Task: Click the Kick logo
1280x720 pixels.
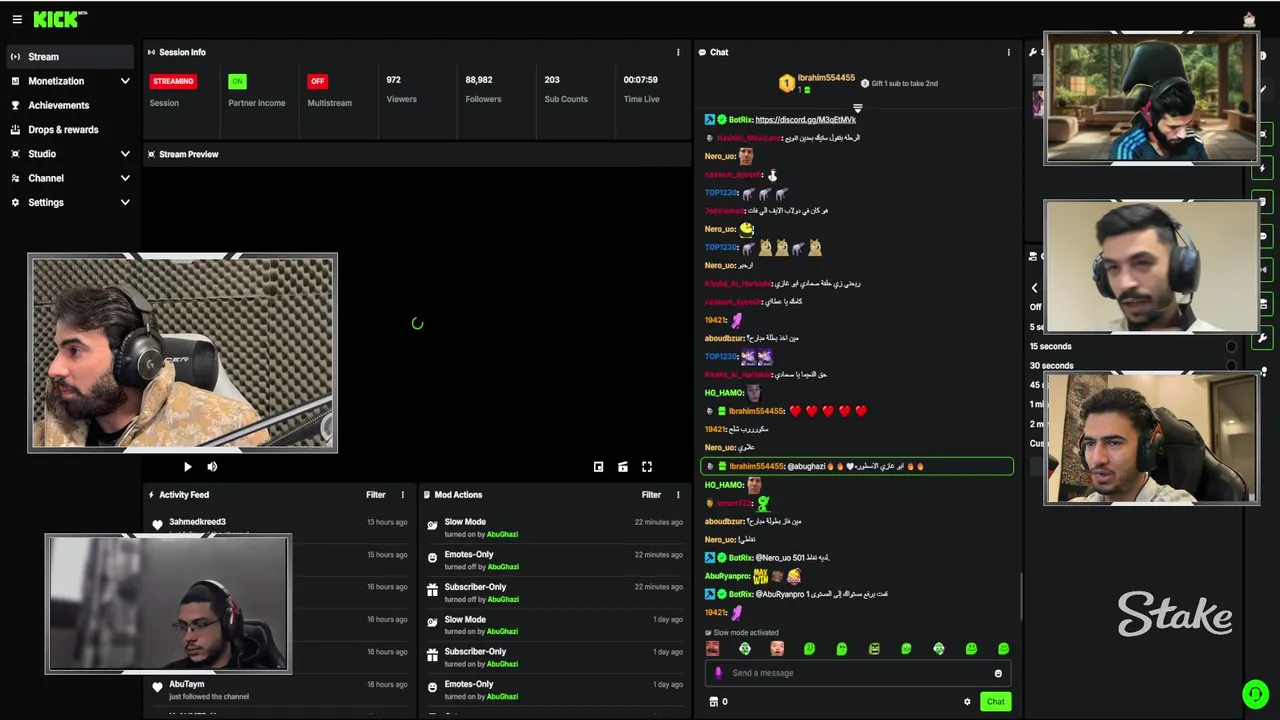Action: [x=60, y=19]
